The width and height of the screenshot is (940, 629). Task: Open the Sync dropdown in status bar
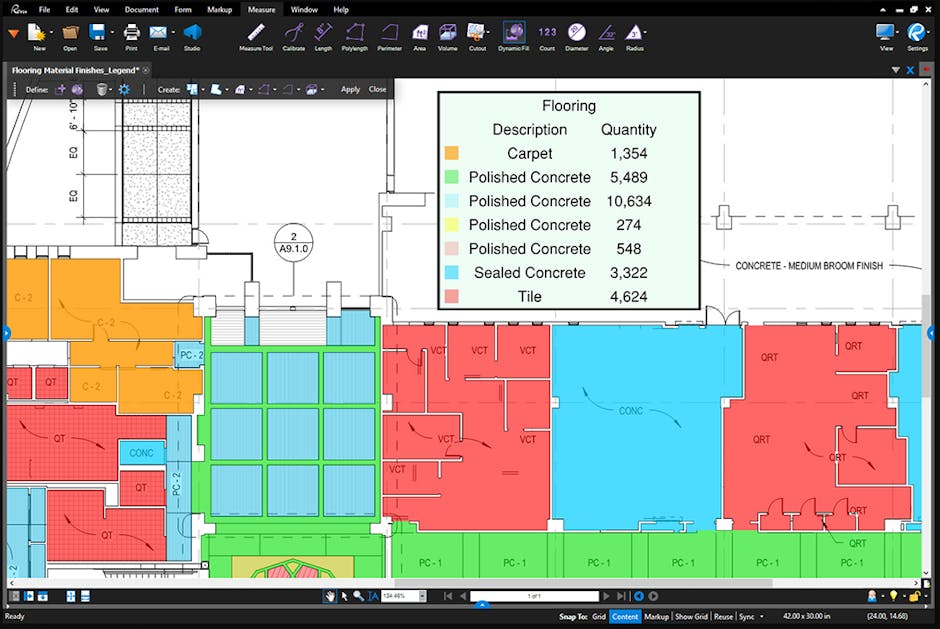coord(750,617)
